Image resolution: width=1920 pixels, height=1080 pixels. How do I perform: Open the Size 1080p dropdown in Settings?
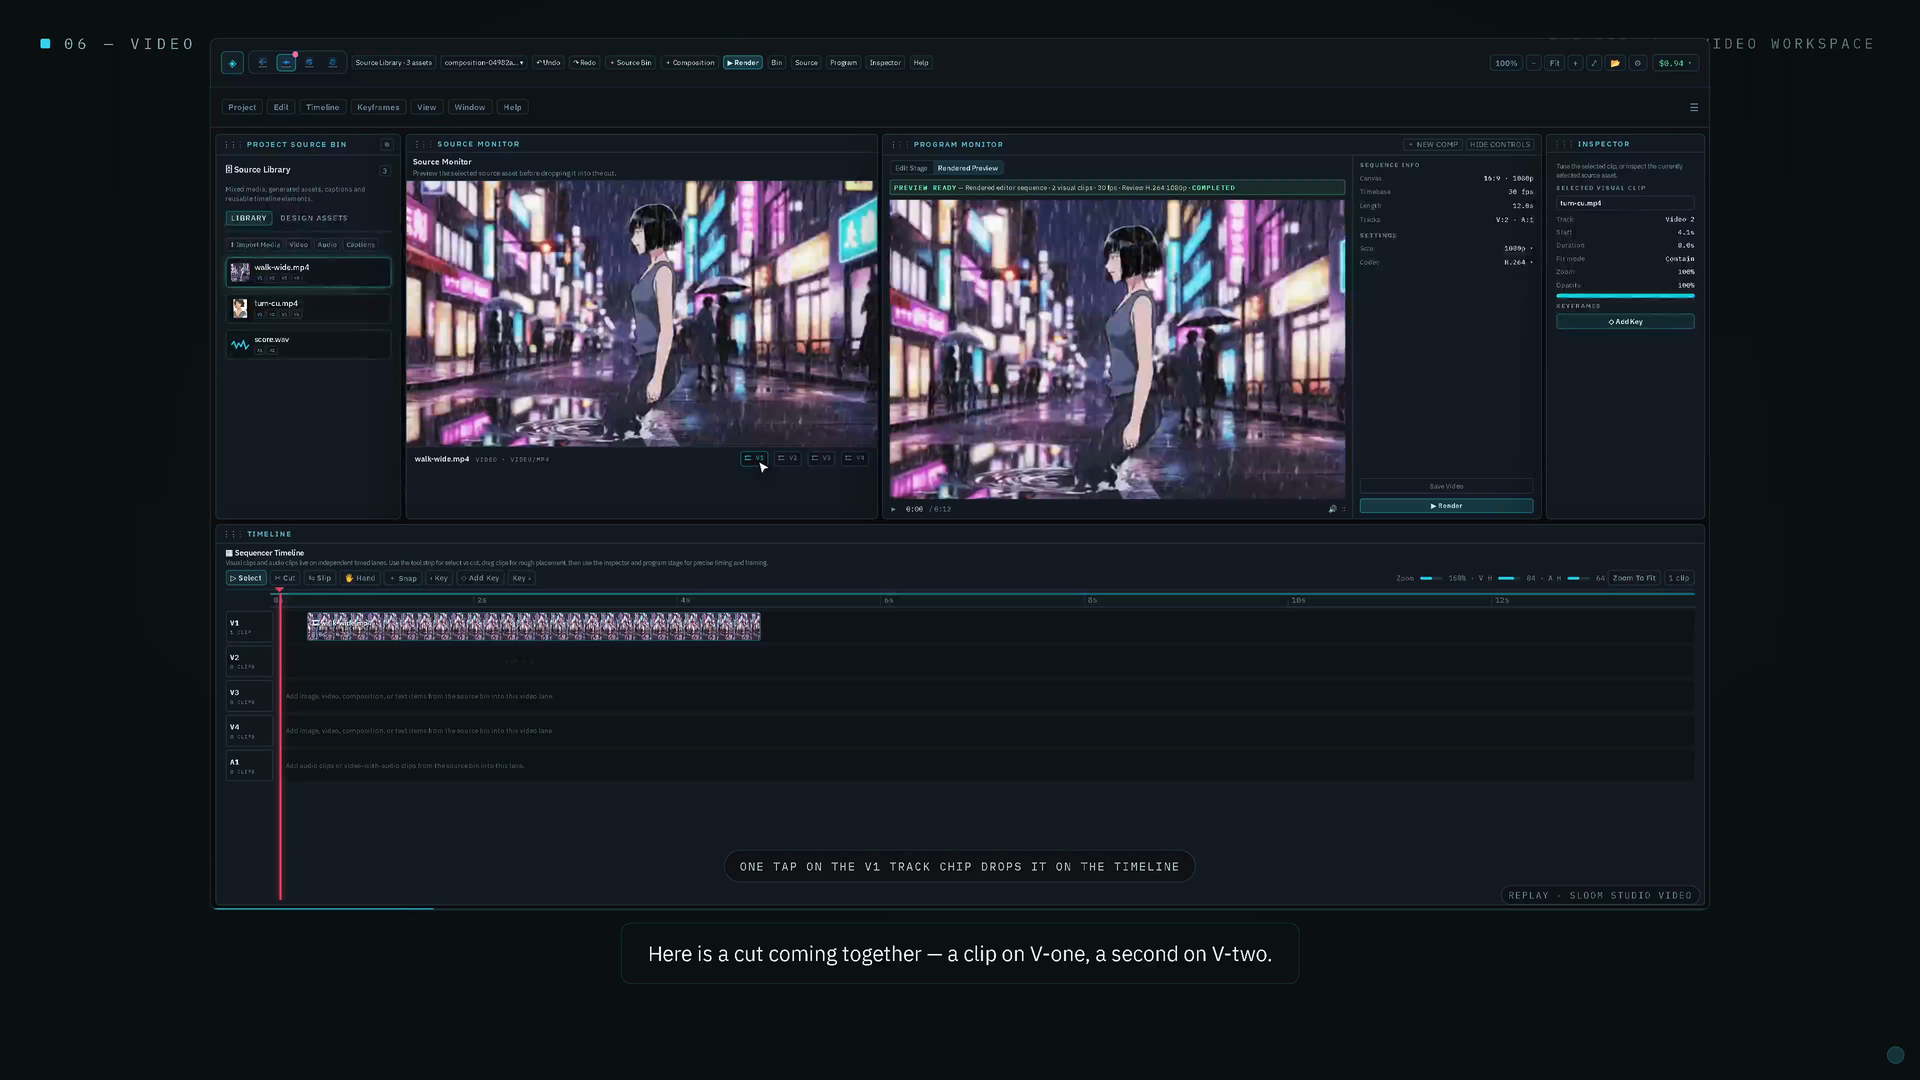[x=1518, y=248]
